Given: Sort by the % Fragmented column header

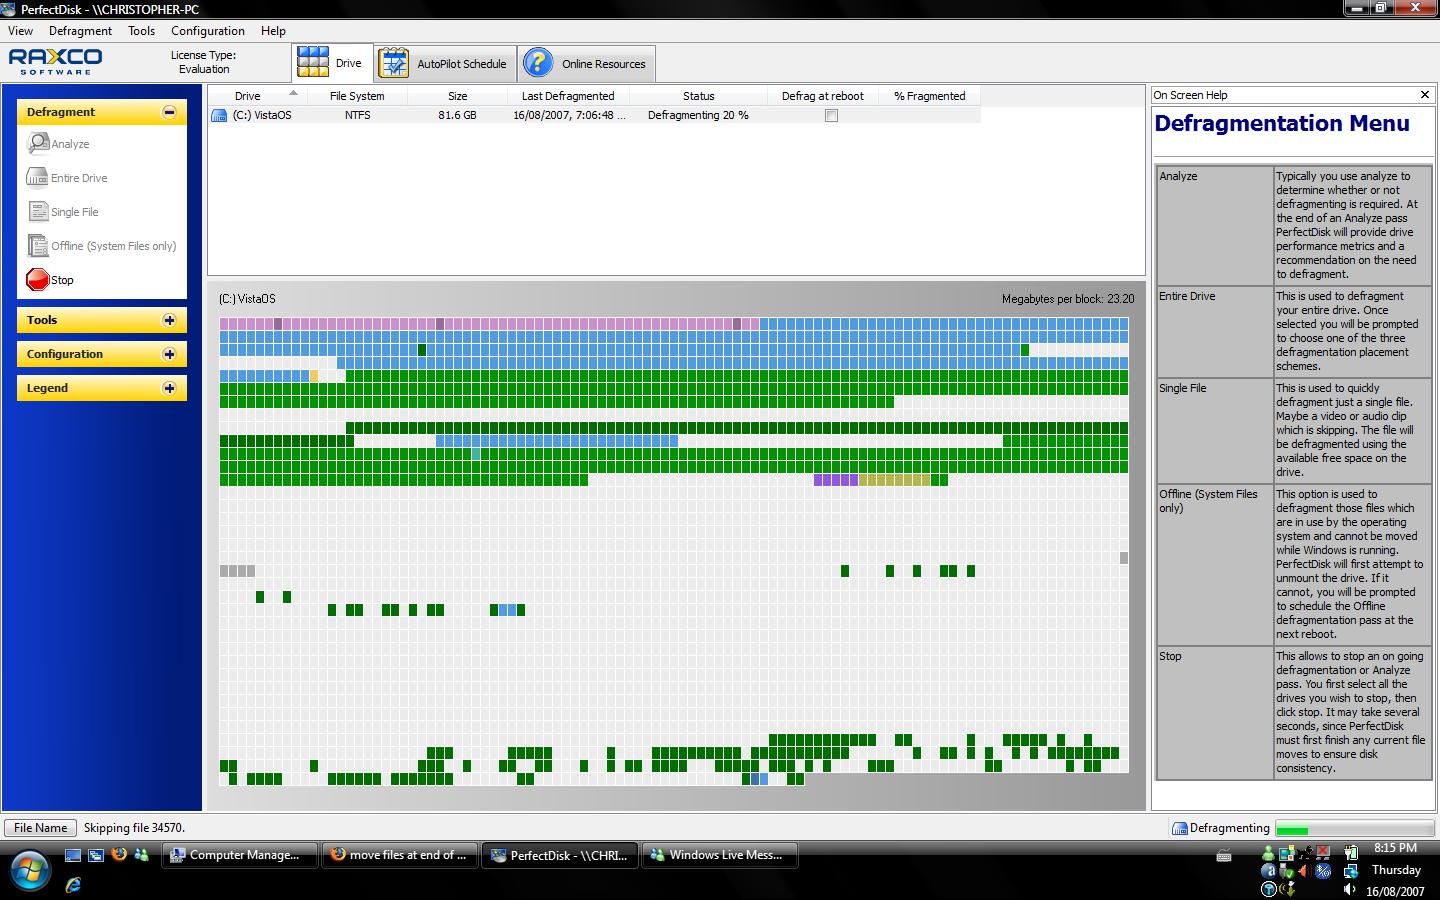Looking at the screenshot, I should tap(929, 96).
